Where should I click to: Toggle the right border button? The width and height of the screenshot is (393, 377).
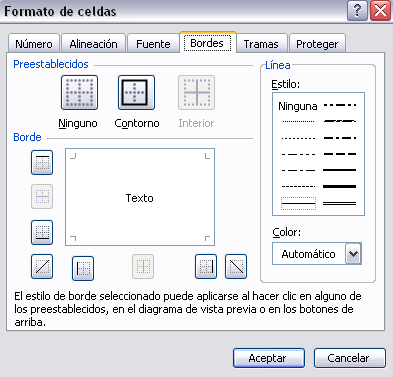206,266
